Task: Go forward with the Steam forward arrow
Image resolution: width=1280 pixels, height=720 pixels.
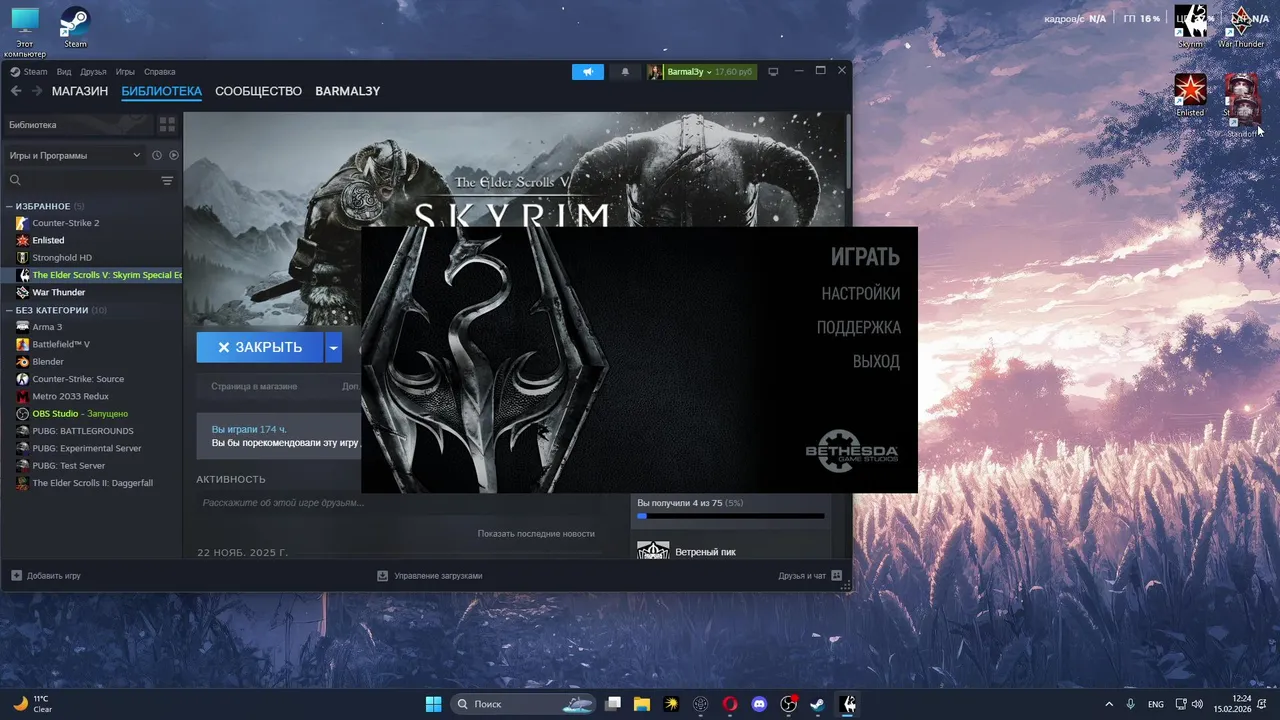Action: click(x=37, y=91)
